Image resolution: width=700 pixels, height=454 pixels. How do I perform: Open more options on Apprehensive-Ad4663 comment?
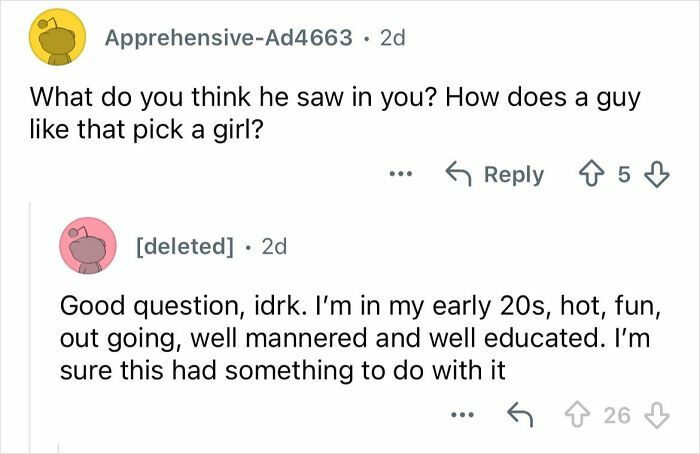click(x=401, y=175)
